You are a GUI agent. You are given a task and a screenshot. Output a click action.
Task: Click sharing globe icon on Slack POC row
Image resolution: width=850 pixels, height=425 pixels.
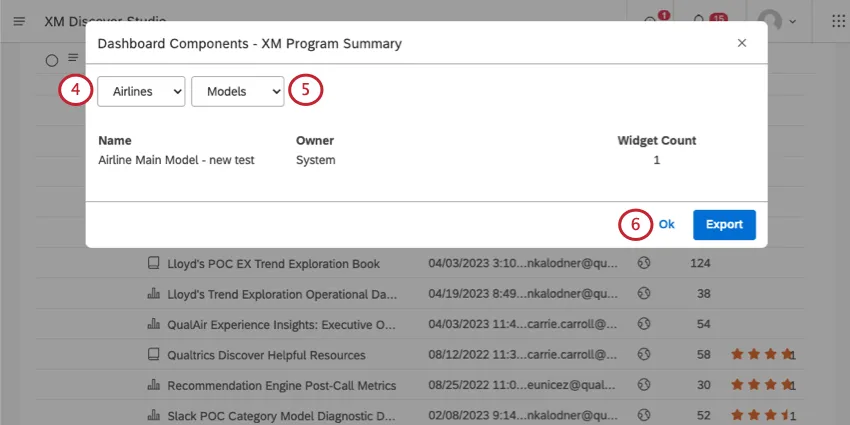pos(644,415)
